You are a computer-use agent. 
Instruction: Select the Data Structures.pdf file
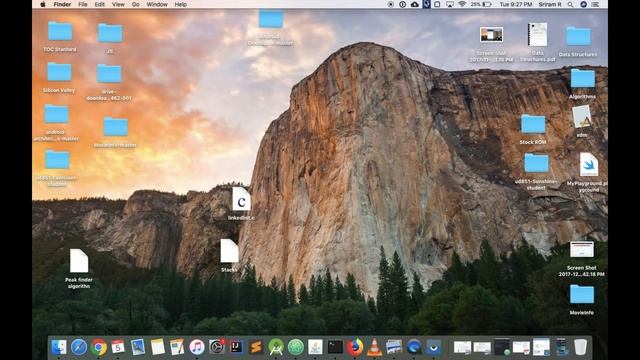[x=538, y=35]
